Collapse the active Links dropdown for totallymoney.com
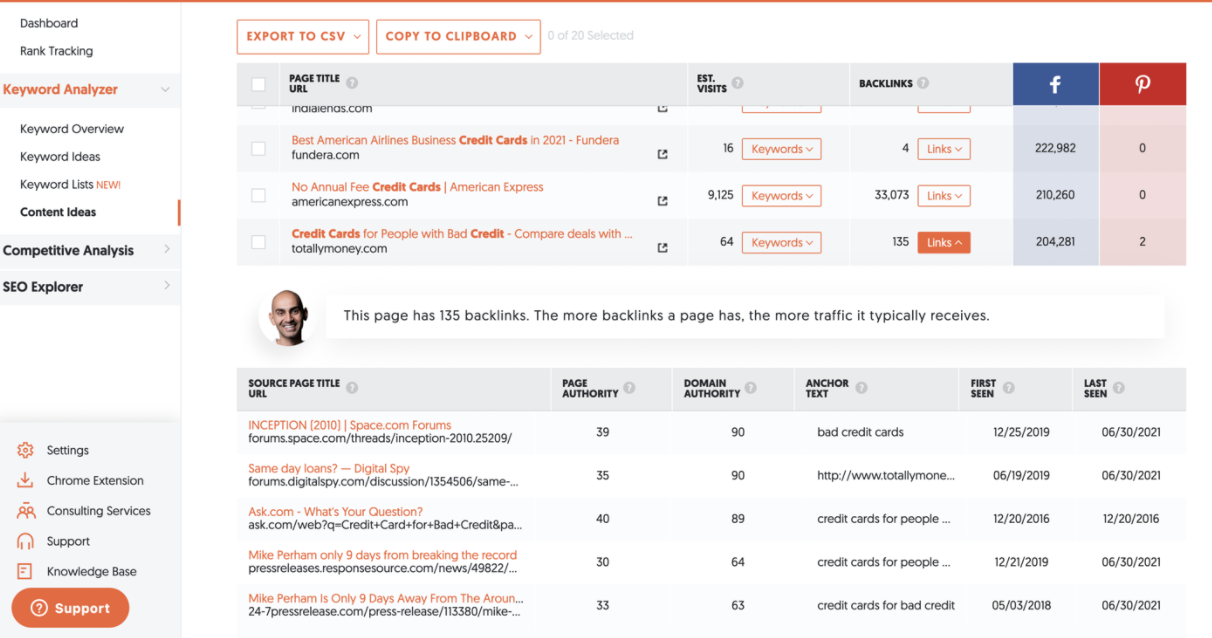Screen dimensions: 1212x638 pyautogui.click(x=944, y=242)
